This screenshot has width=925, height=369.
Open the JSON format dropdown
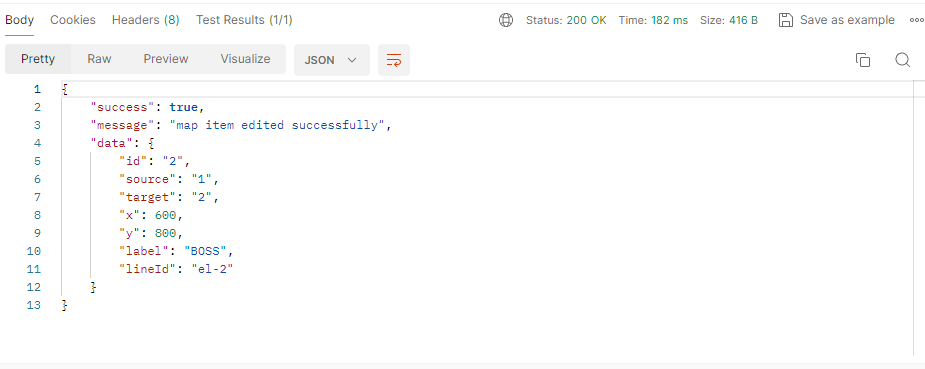(x=332, y=60)
